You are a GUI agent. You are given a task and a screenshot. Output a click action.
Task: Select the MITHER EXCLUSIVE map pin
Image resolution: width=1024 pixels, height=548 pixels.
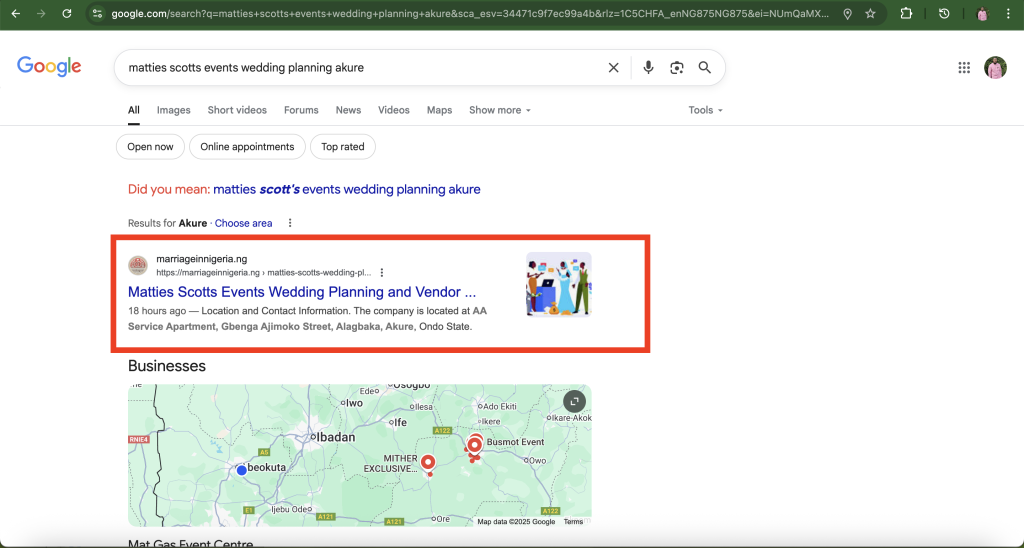tap(428, 463)
